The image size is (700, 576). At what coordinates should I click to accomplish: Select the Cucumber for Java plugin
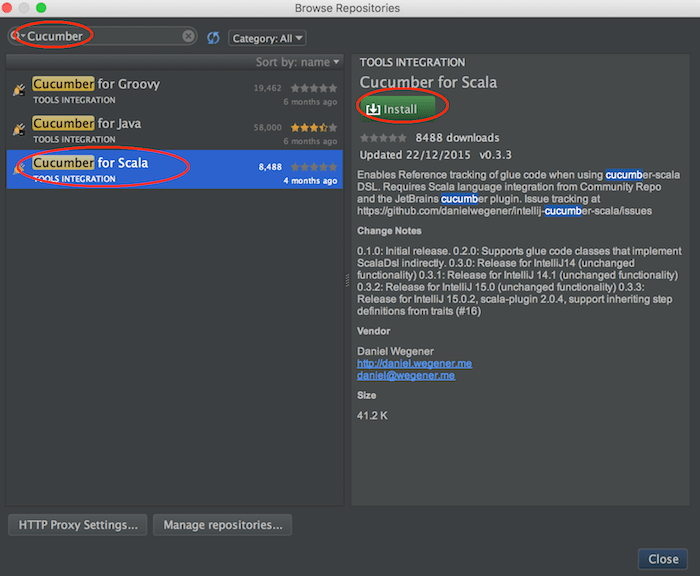pos(175,130)
